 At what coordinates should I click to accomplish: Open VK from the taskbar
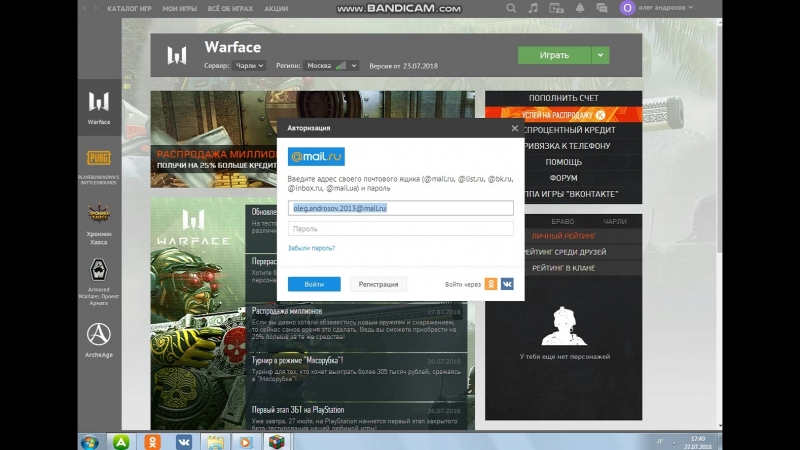(184, 442)
